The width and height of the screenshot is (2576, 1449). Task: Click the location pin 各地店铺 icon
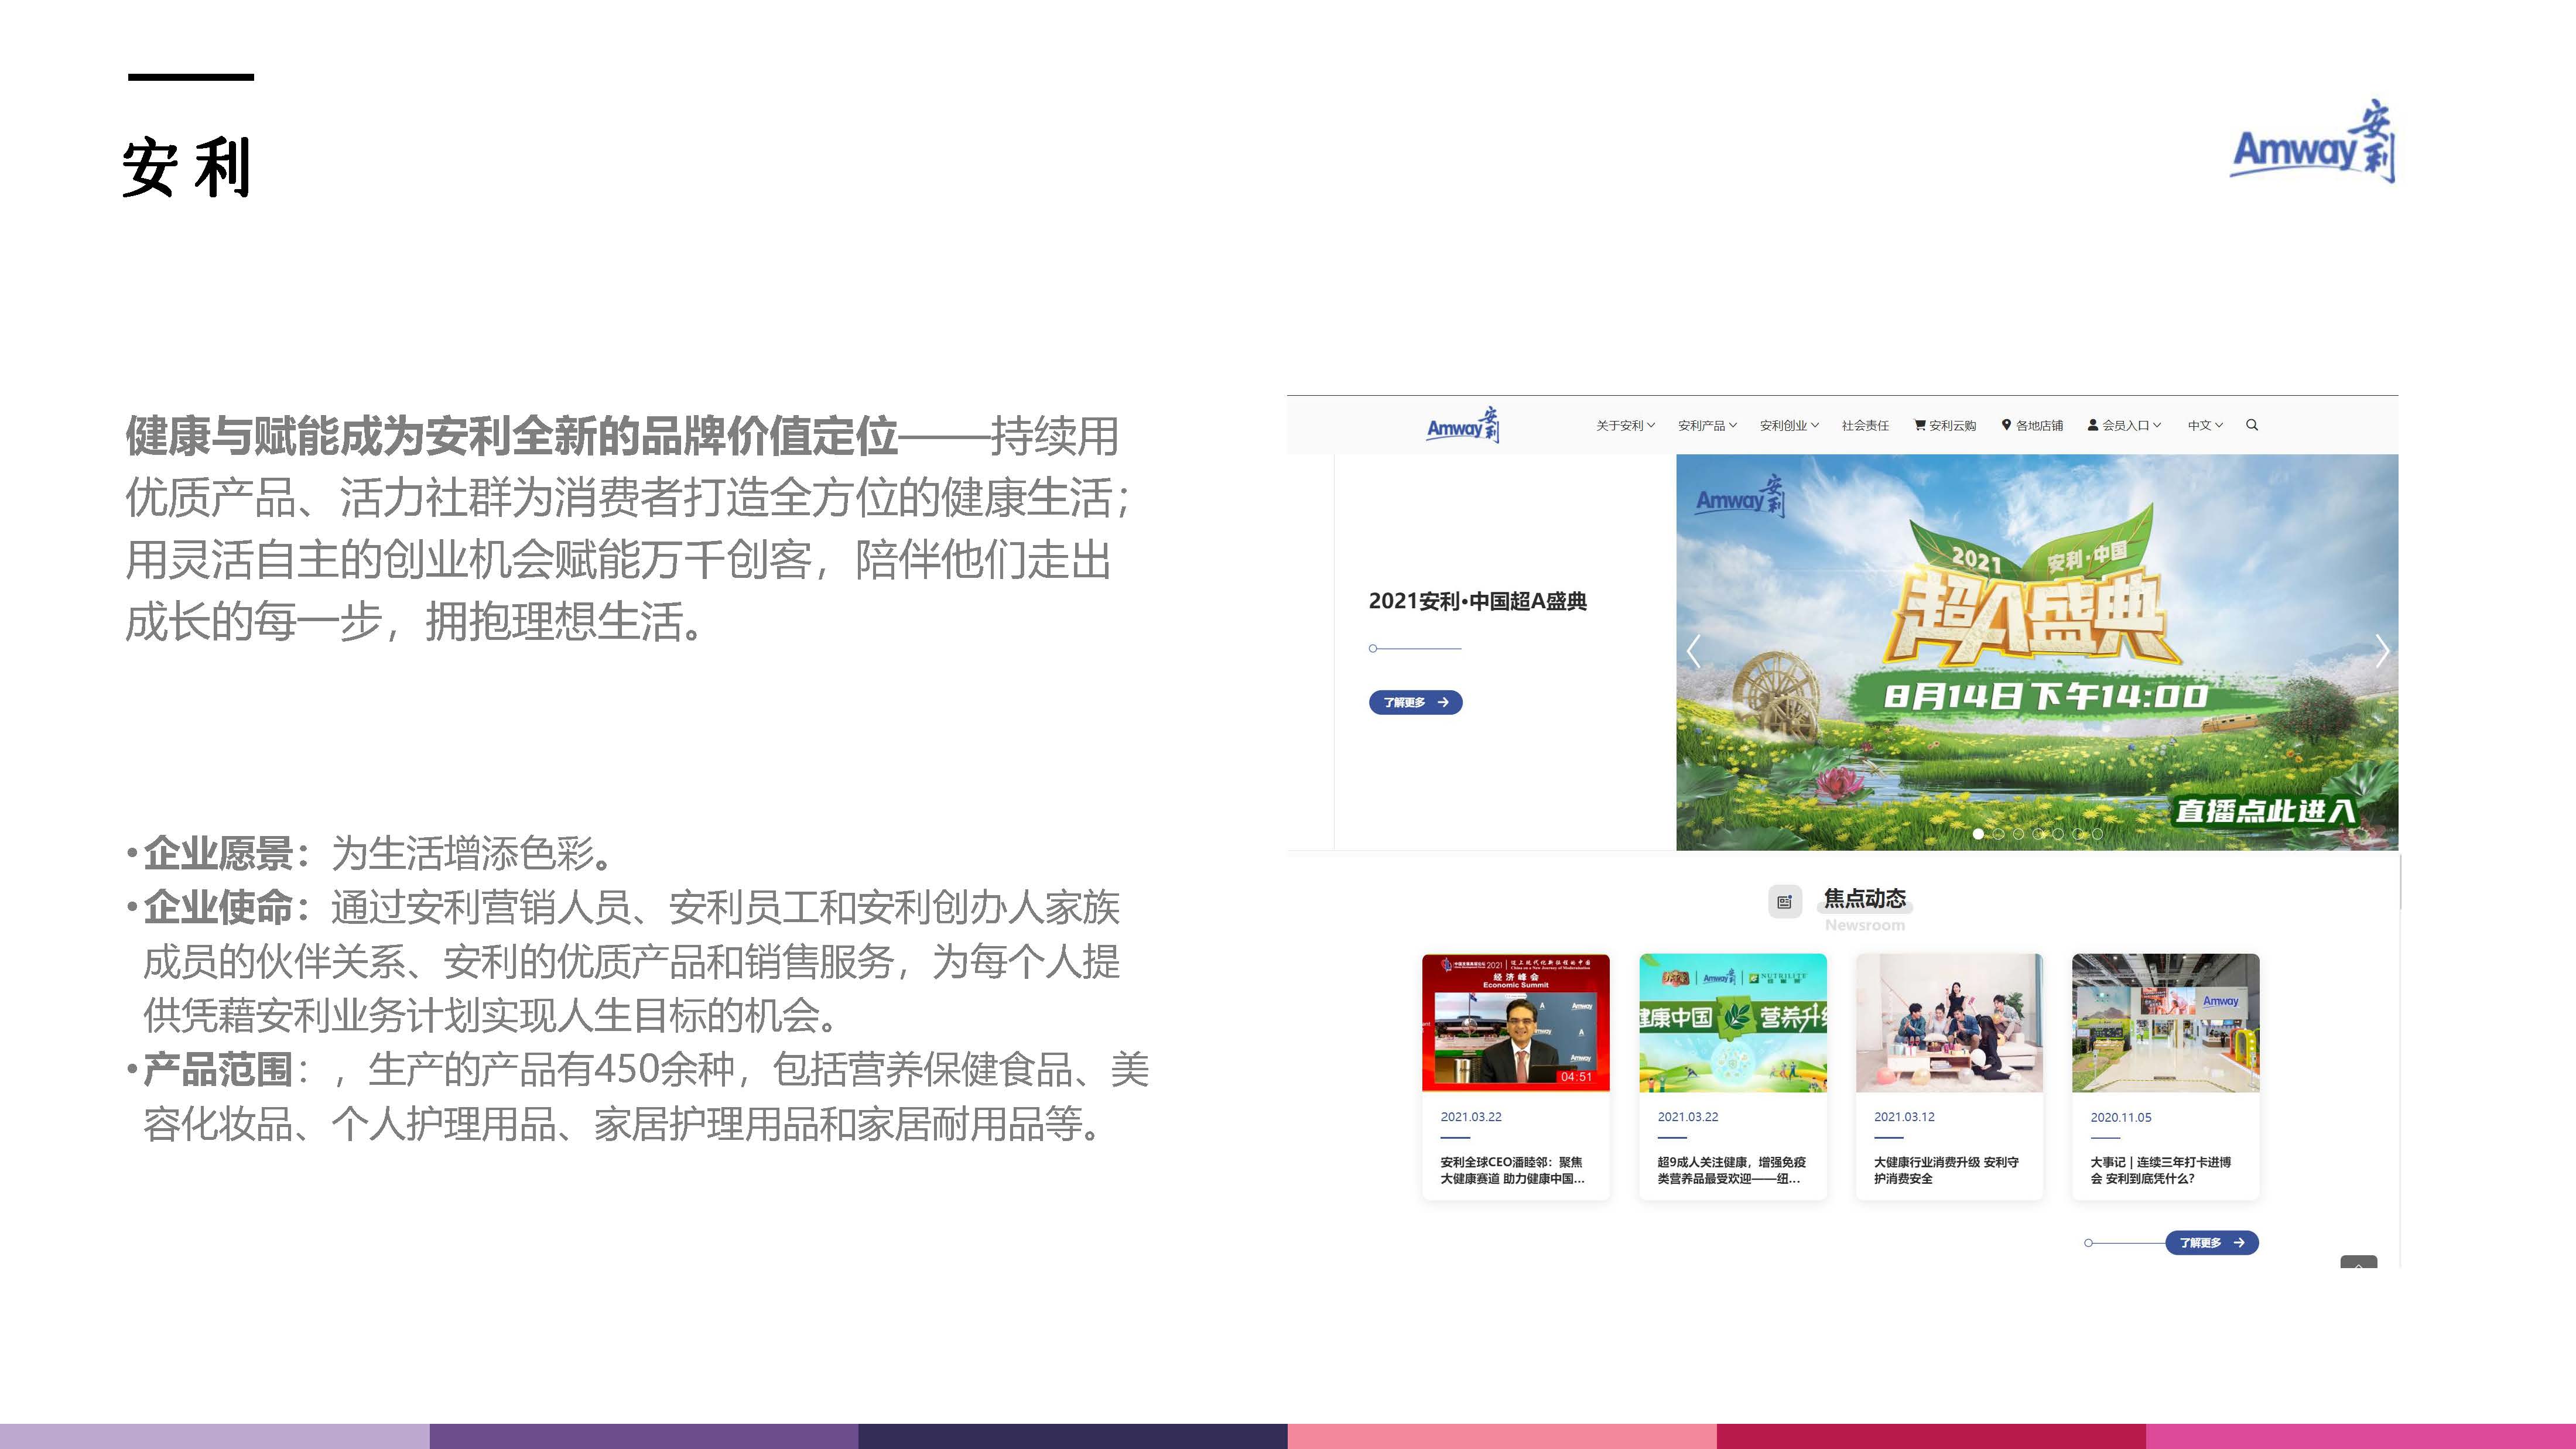click(2006, 425)
